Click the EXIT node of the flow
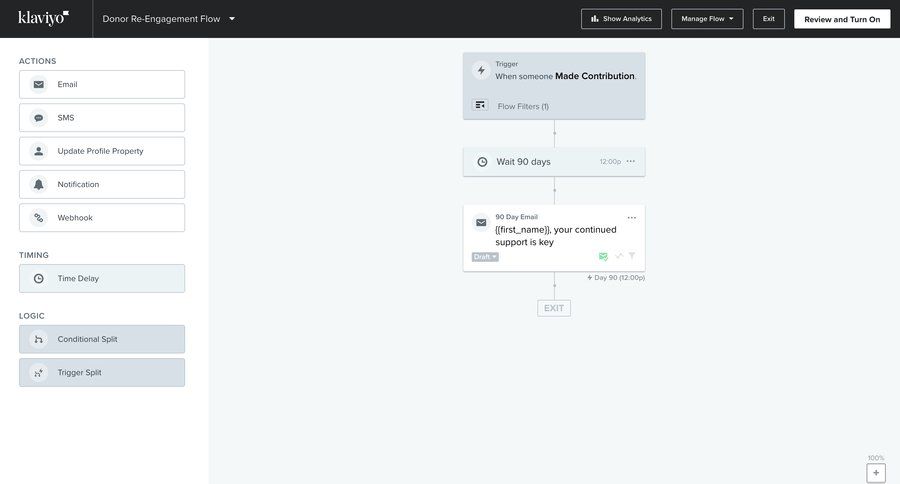 (554, 308)
